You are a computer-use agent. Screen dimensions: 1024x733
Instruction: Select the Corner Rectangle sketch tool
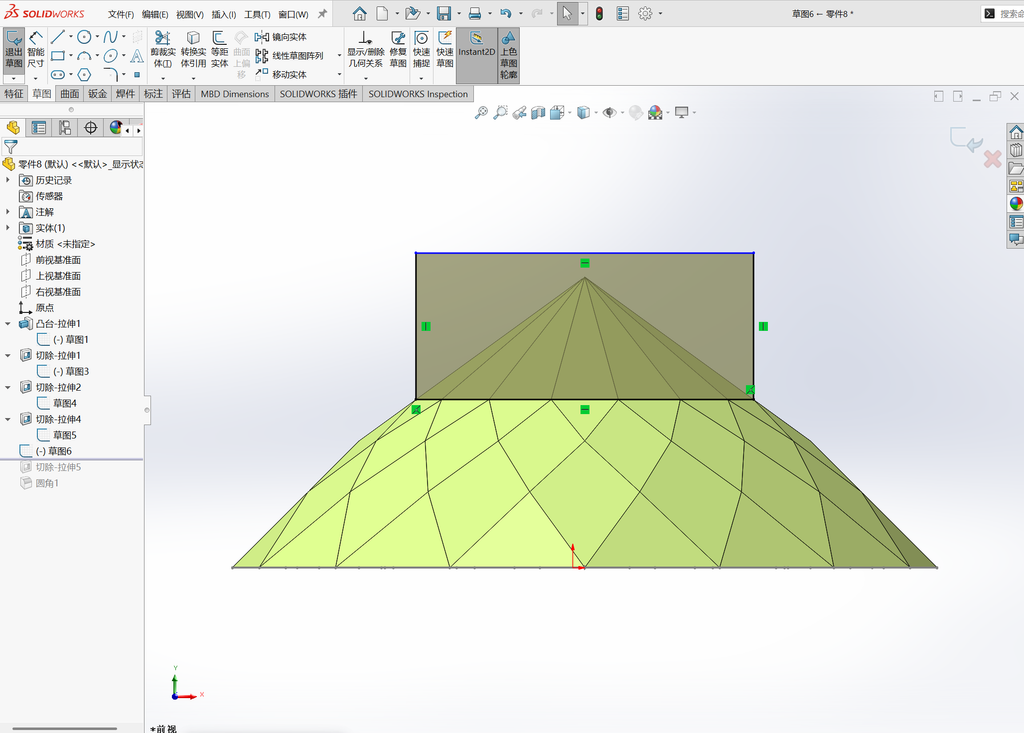pyautogui.click(x=57, y=56)
